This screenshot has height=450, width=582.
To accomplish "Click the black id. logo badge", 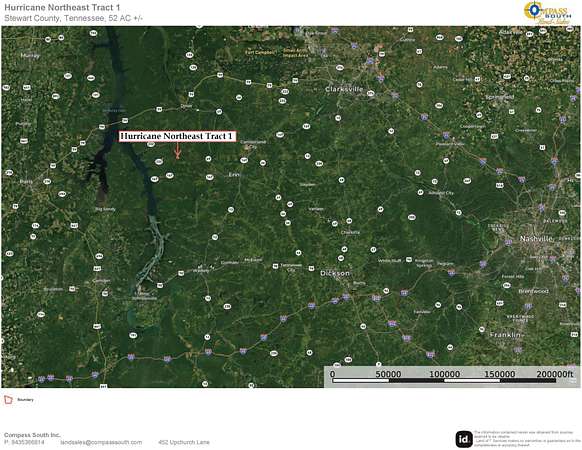I will [x=464, y=440].
